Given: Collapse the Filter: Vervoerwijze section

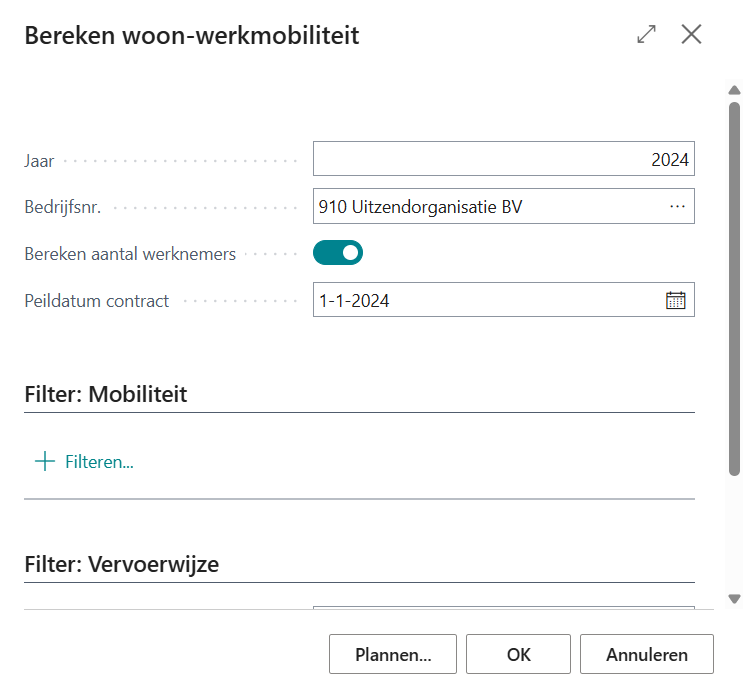Looking at the screenshot, I should click(121, 564).
